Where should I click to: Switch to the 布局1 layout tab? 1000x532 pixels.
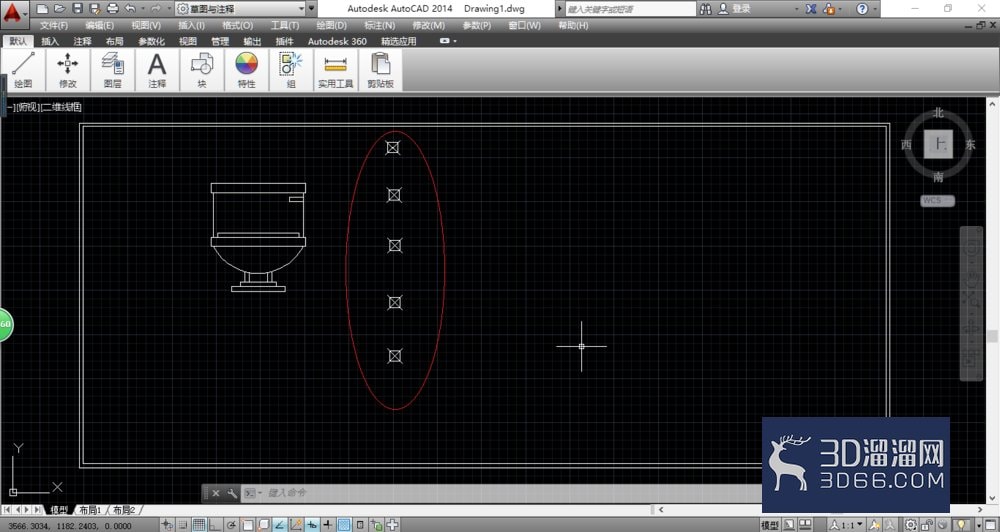(91, 510)
